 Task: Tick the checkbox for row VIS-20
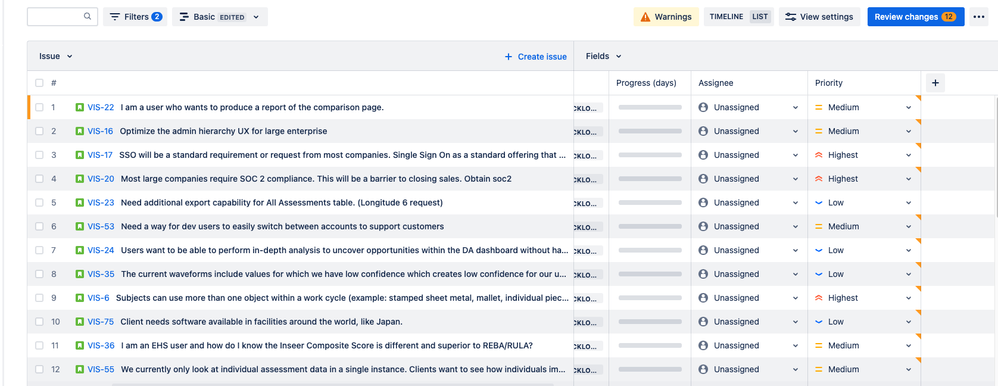coord(39,179)
